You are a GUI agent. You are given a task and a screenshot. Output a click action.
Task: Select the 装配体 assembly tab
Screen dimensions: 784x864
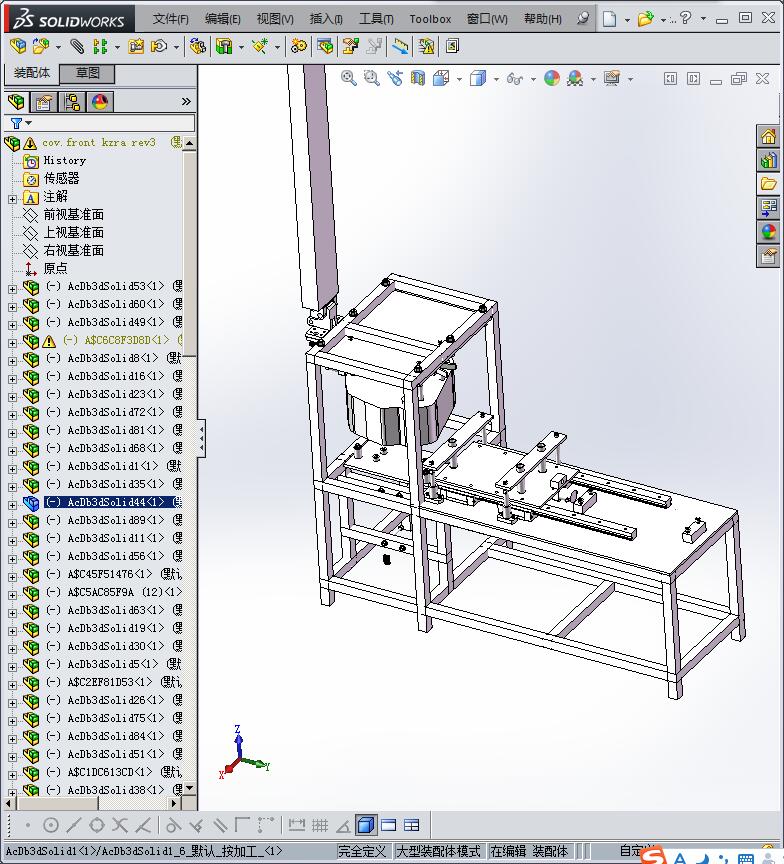coord(32,73)
